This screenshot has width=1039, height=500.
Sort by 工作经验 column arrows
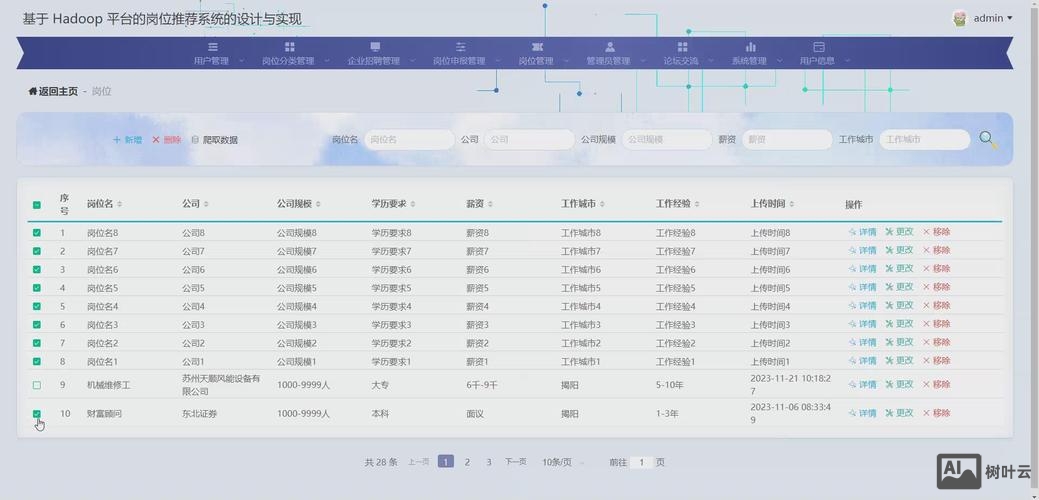[x=697, y=204]
